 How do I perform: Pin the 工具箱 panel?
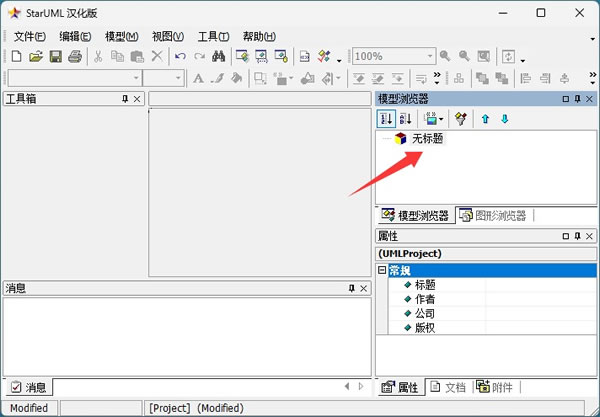(125, 99)
